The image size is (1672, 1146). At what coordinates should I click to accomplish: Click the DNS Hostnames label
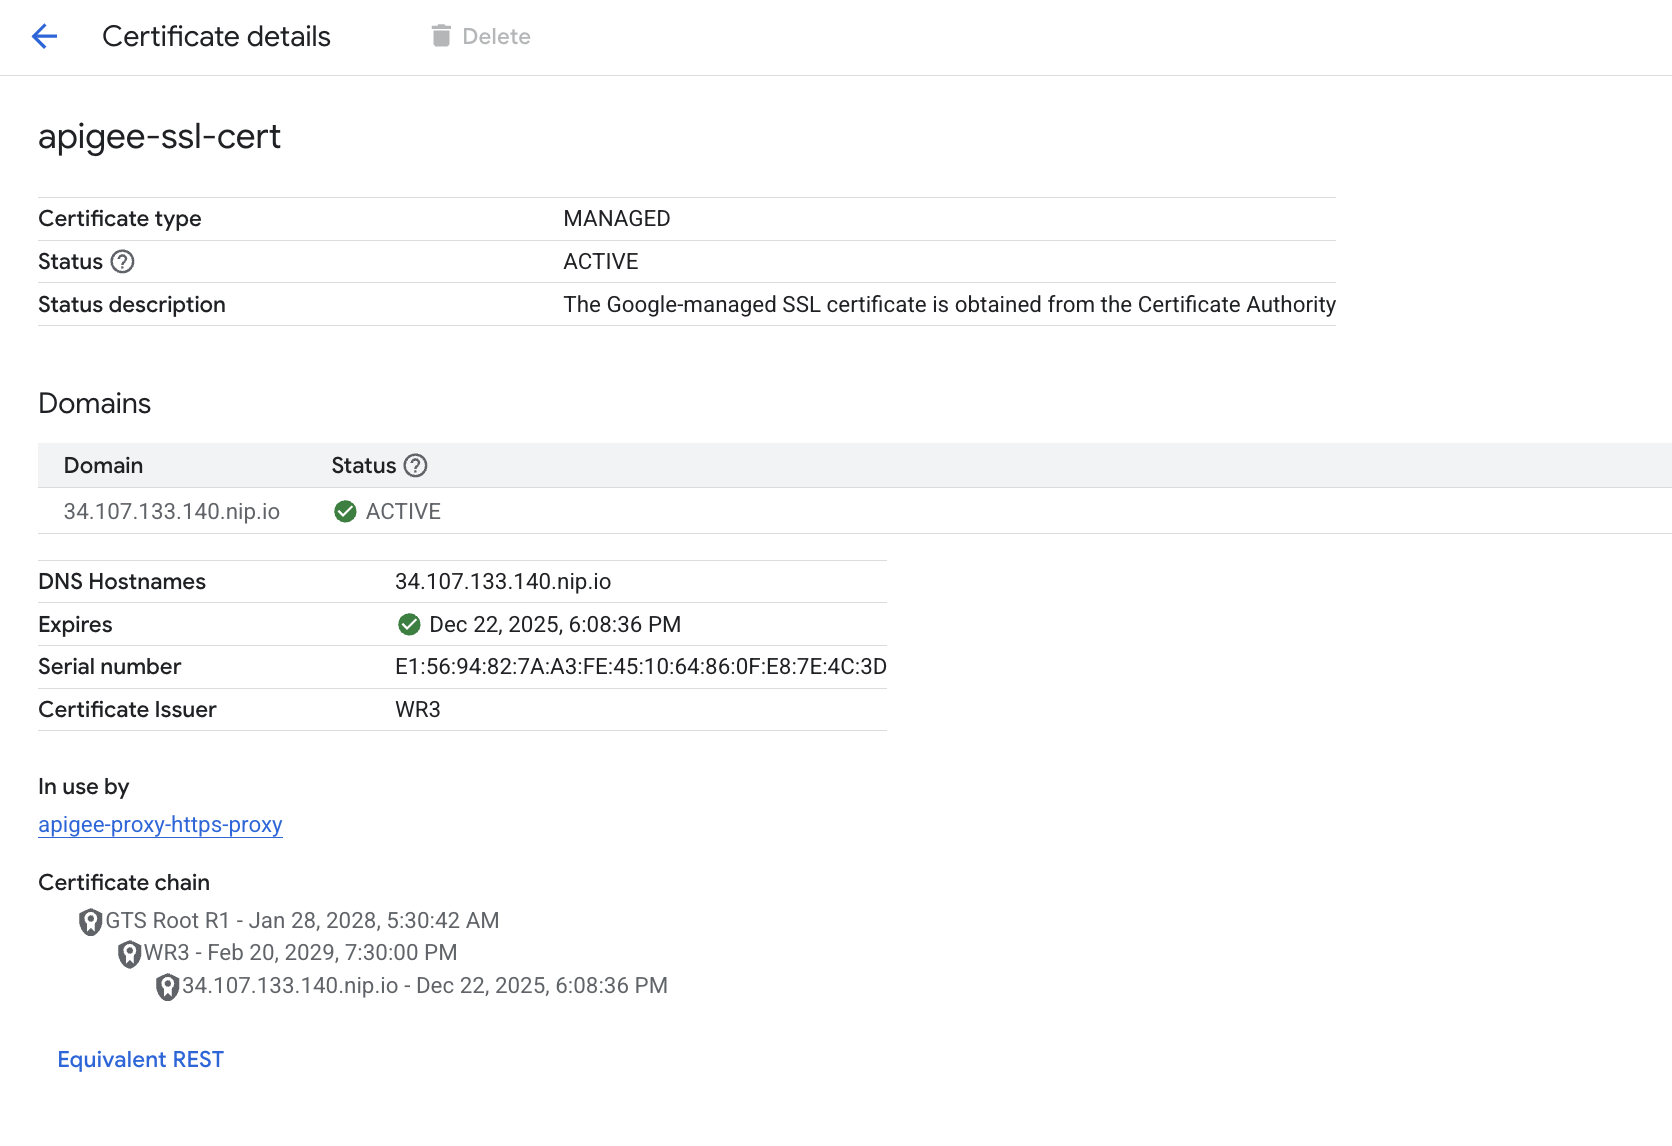(x=122, y=582)
